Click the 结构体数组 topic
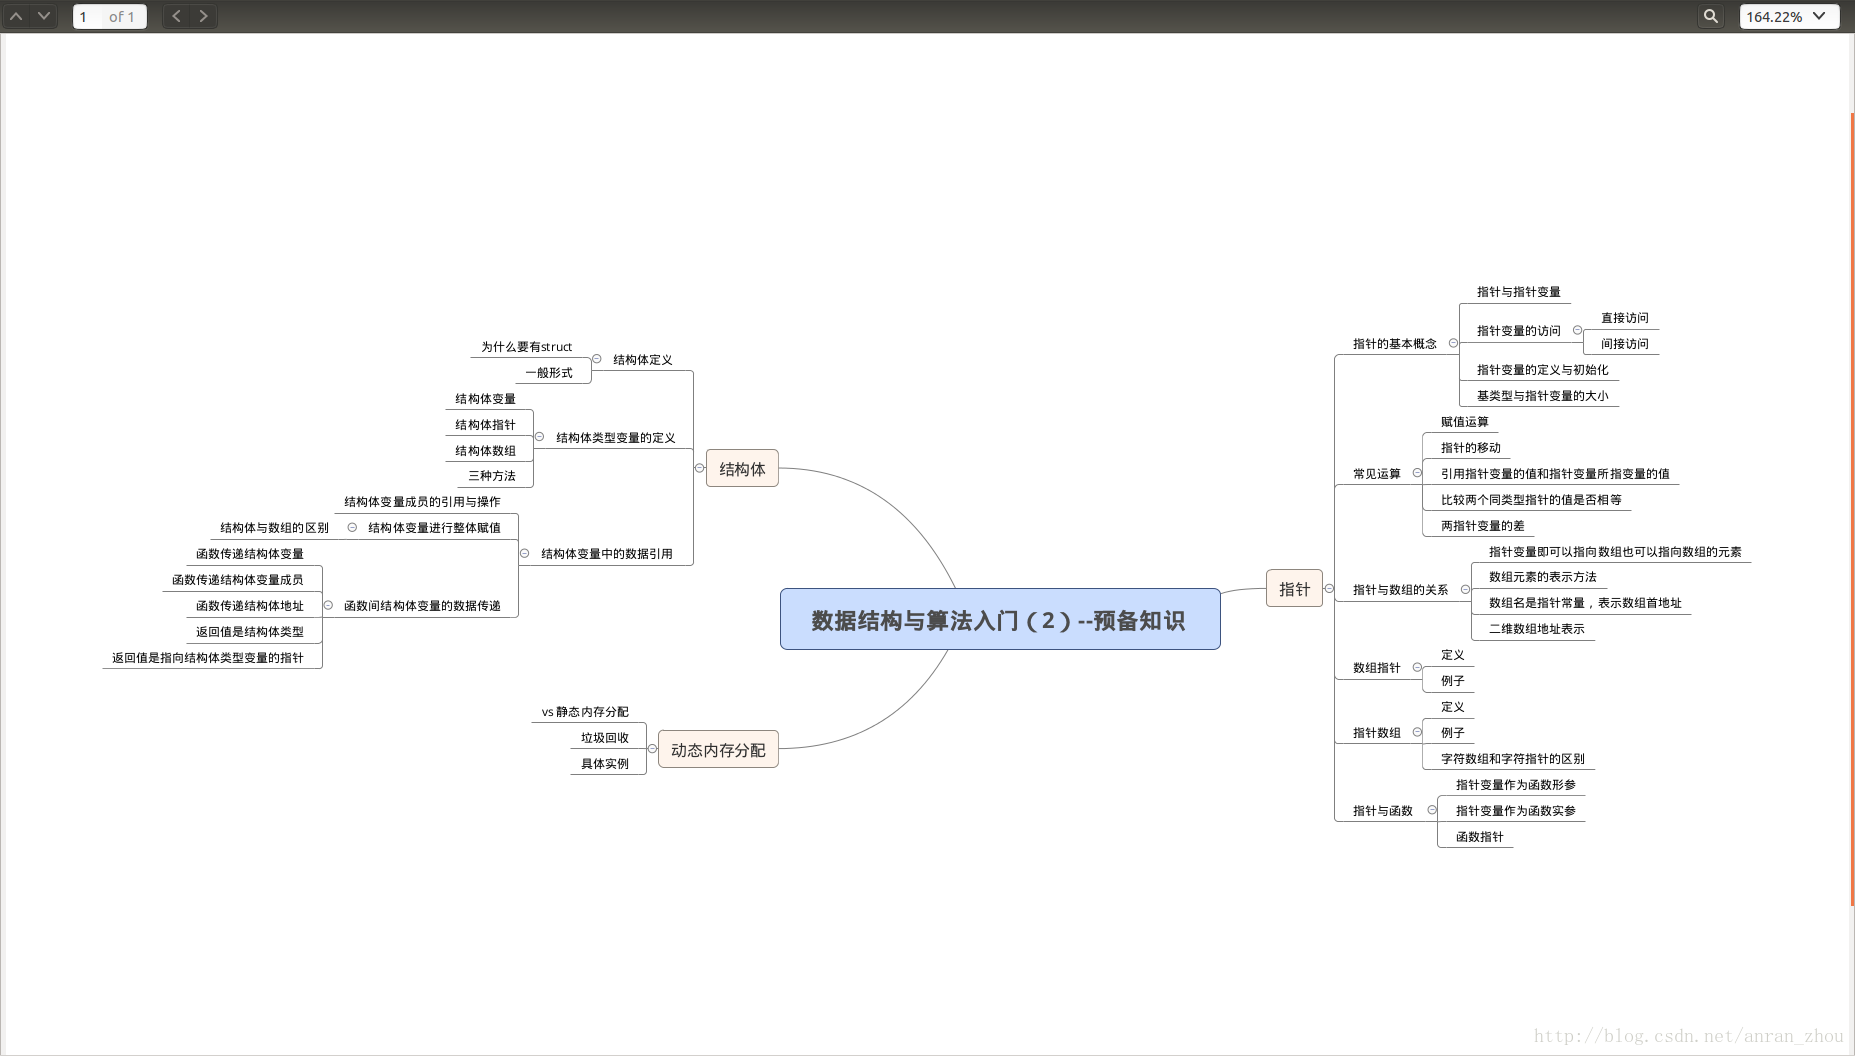 [486, 451]
